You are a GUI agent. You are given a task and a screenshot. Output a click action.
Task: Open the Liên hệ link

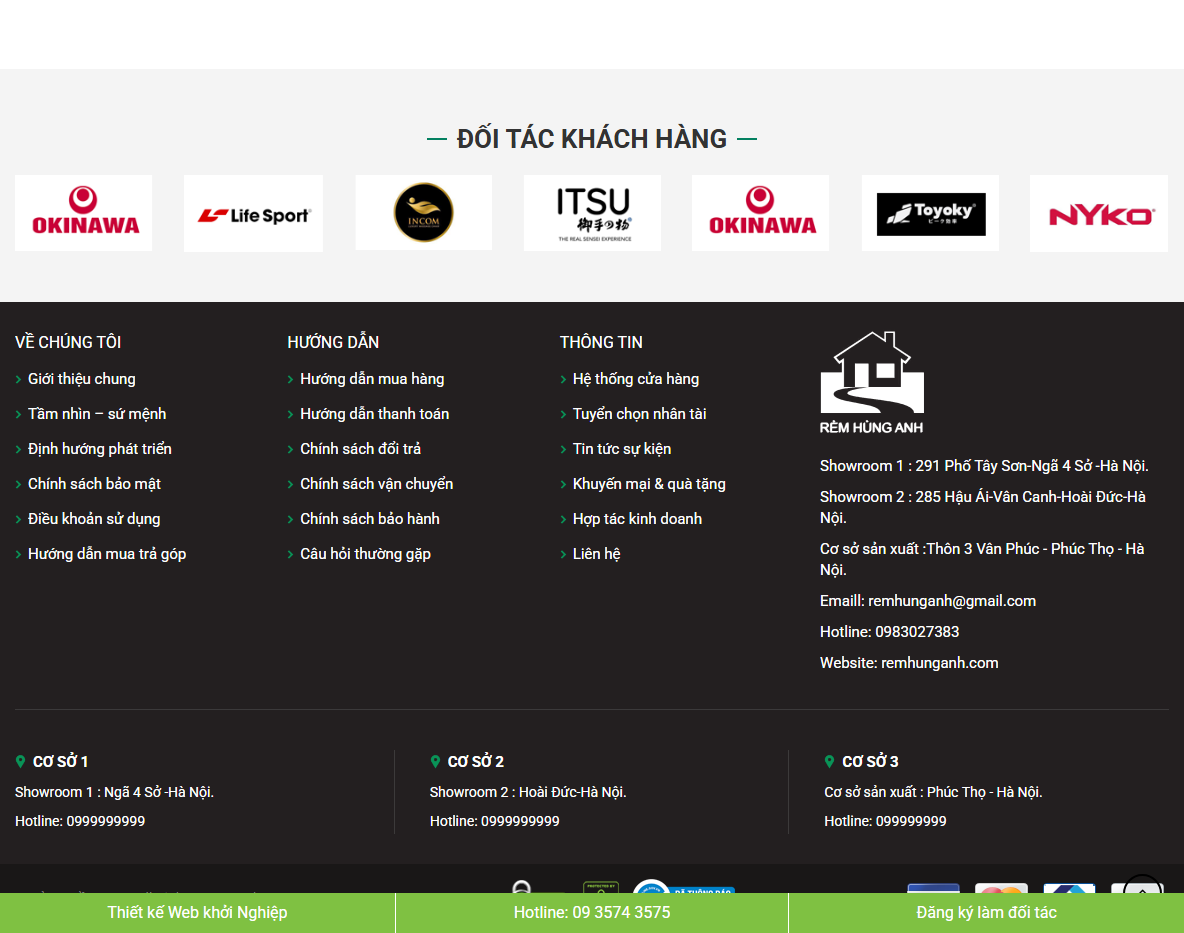pyautogui.click(x=597, y=553)
